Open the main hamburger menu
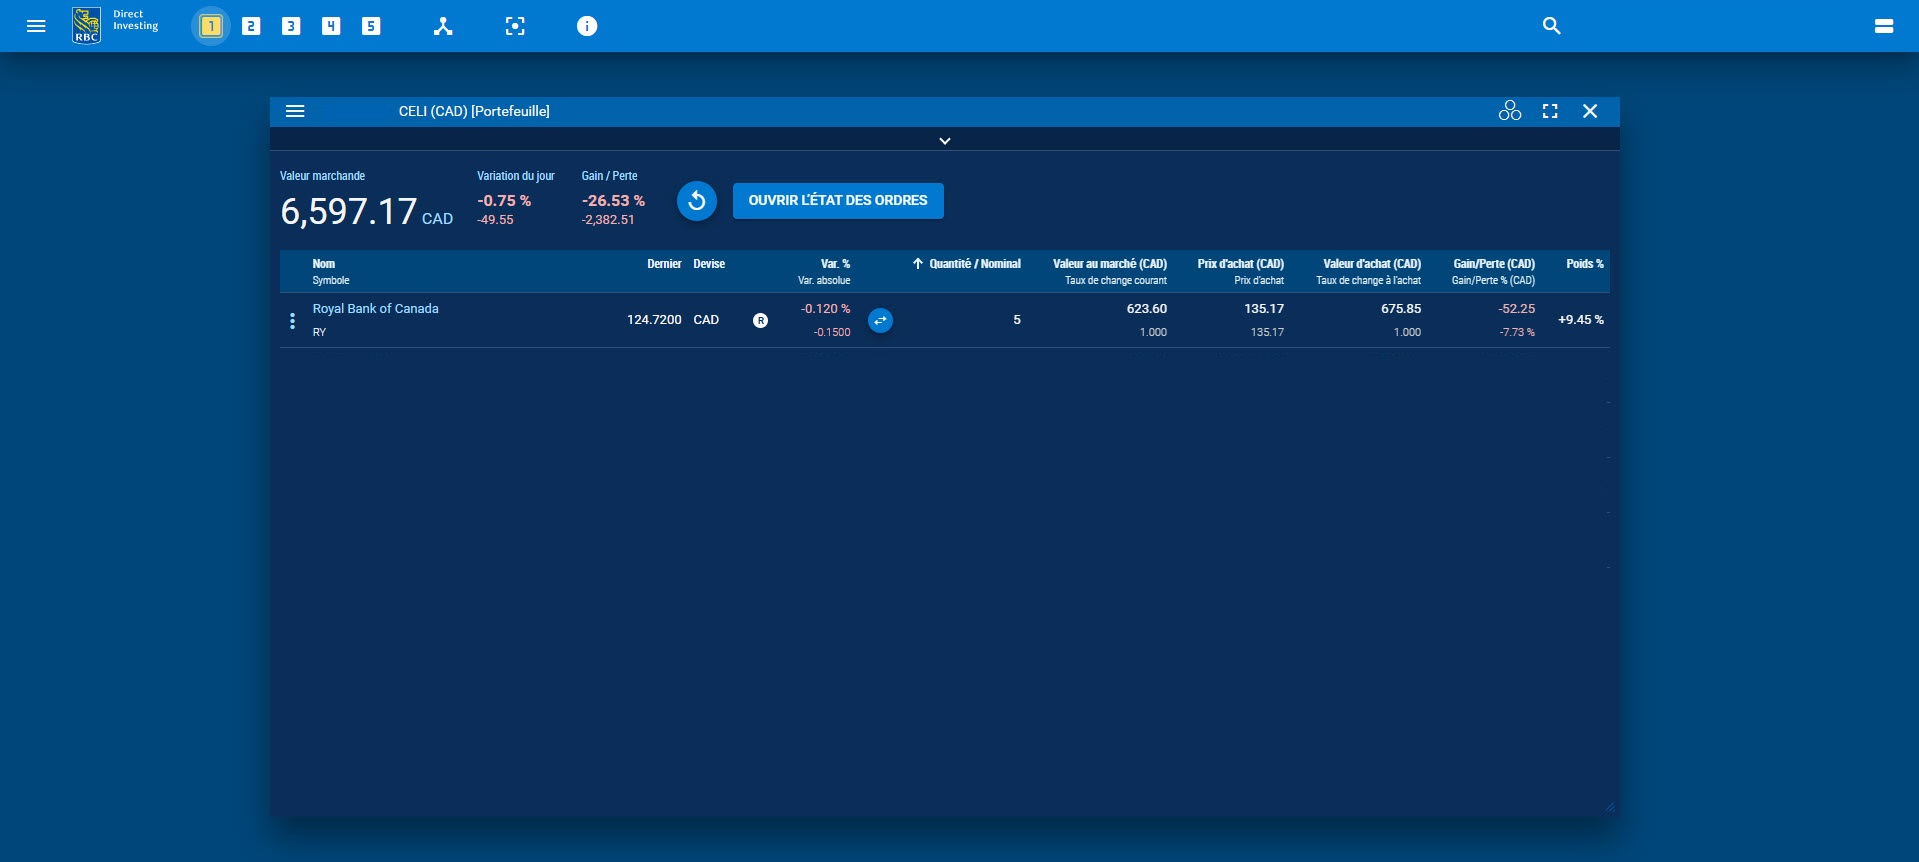 pyautogui.click(x=36, y=26)
